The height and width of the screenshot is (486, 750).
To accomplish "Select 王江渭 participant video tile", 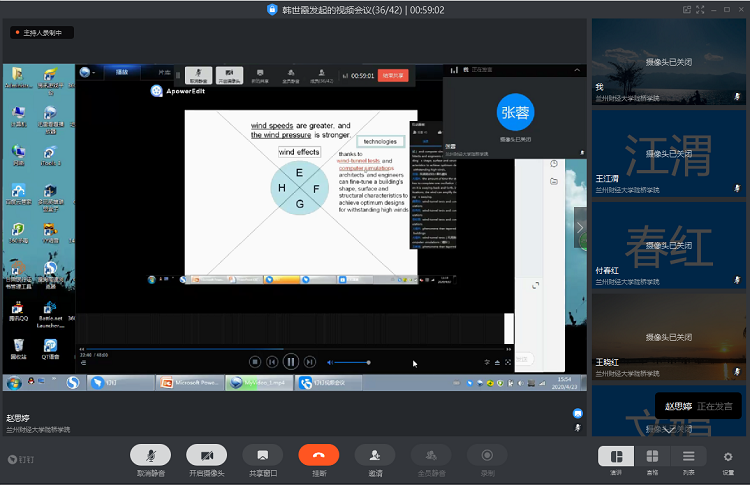I will (669, 155).
